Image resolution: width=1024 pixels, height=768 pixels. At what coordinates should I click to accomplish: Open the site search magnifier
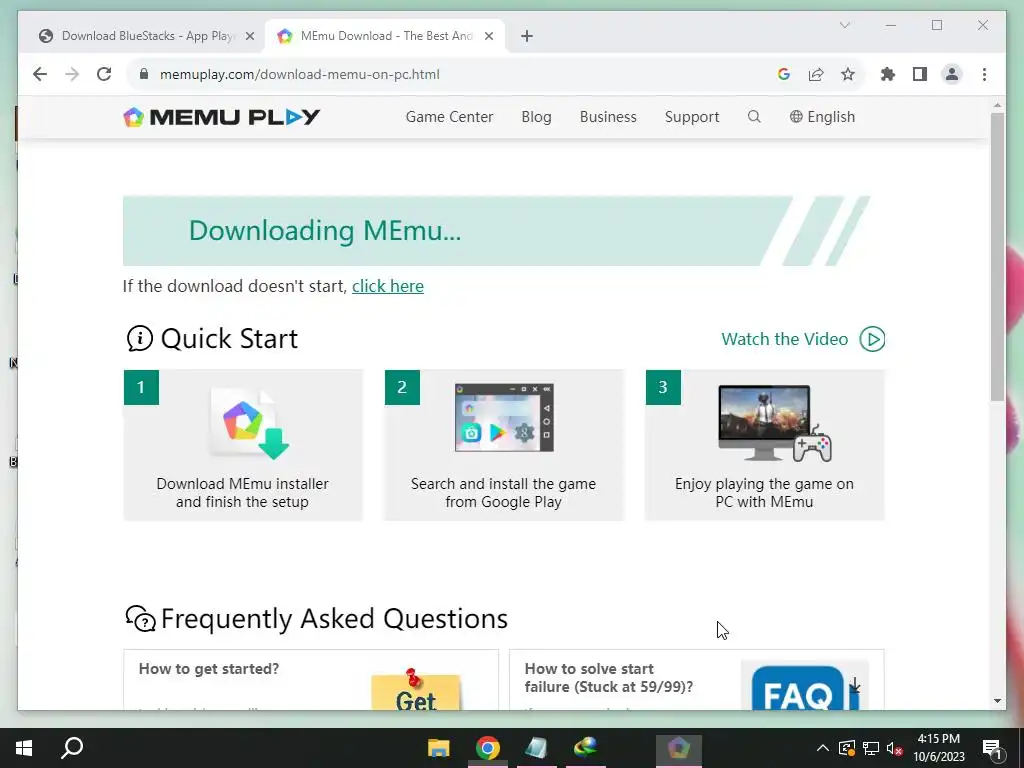754,117
